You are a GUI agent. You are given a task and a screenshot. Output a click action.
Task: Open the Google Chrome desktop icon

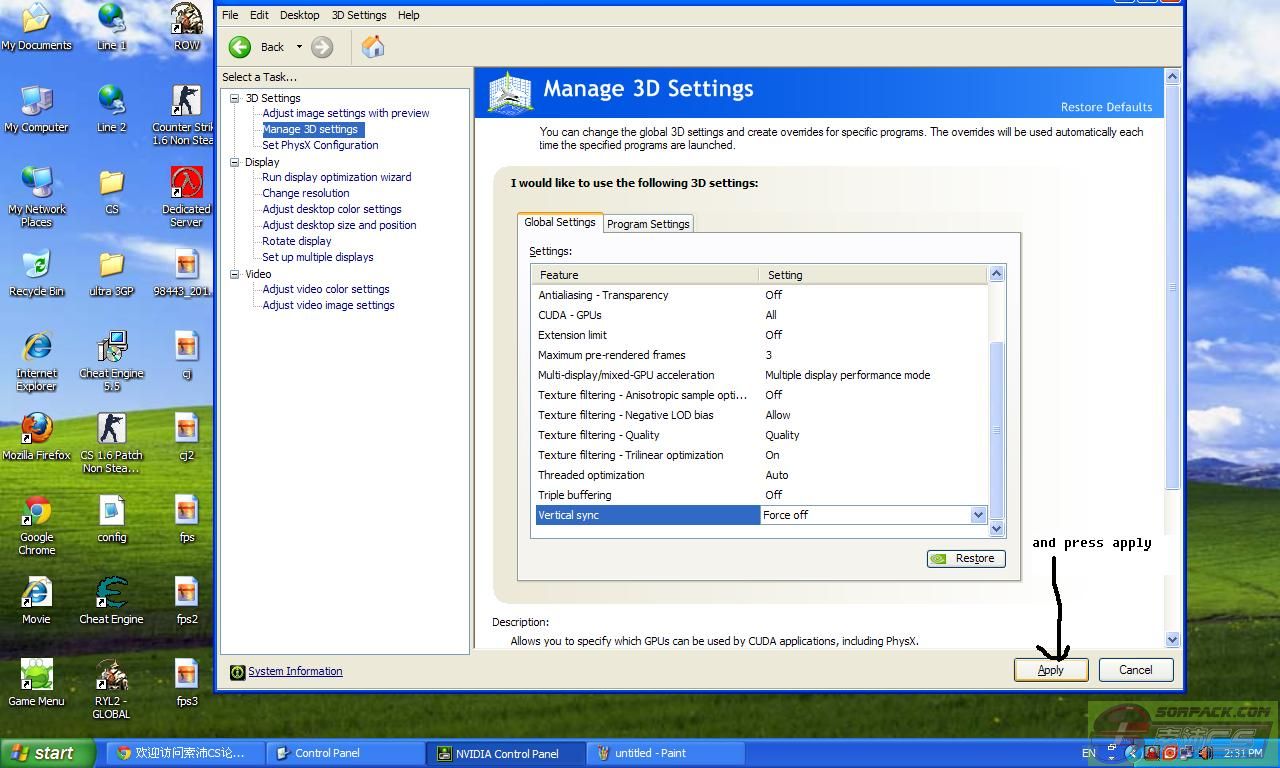click(x=37, y=512)
